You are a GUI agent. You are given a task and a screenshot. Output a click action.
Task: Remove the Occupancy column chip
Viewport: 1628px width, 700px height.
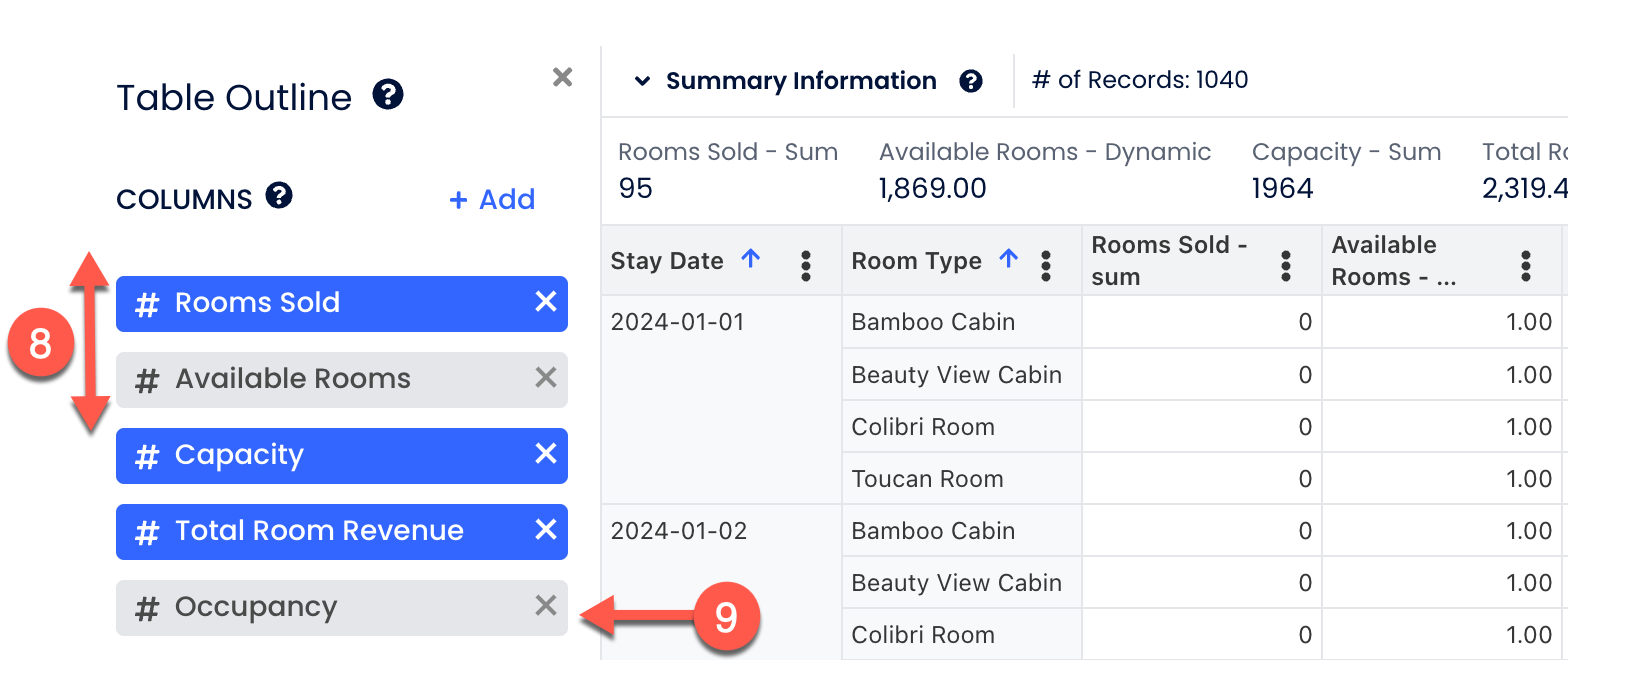(545, 606)
